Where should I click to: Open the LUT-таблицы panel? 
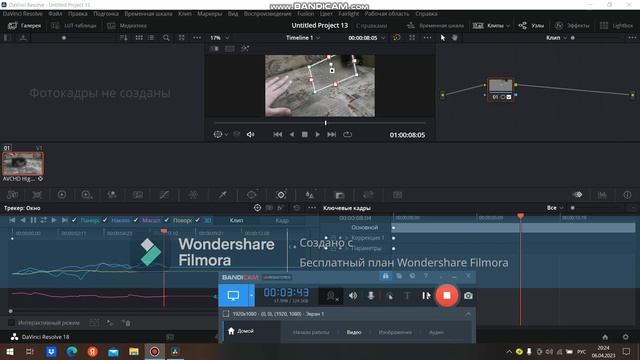pyautogui.click(x=74, y=25)
